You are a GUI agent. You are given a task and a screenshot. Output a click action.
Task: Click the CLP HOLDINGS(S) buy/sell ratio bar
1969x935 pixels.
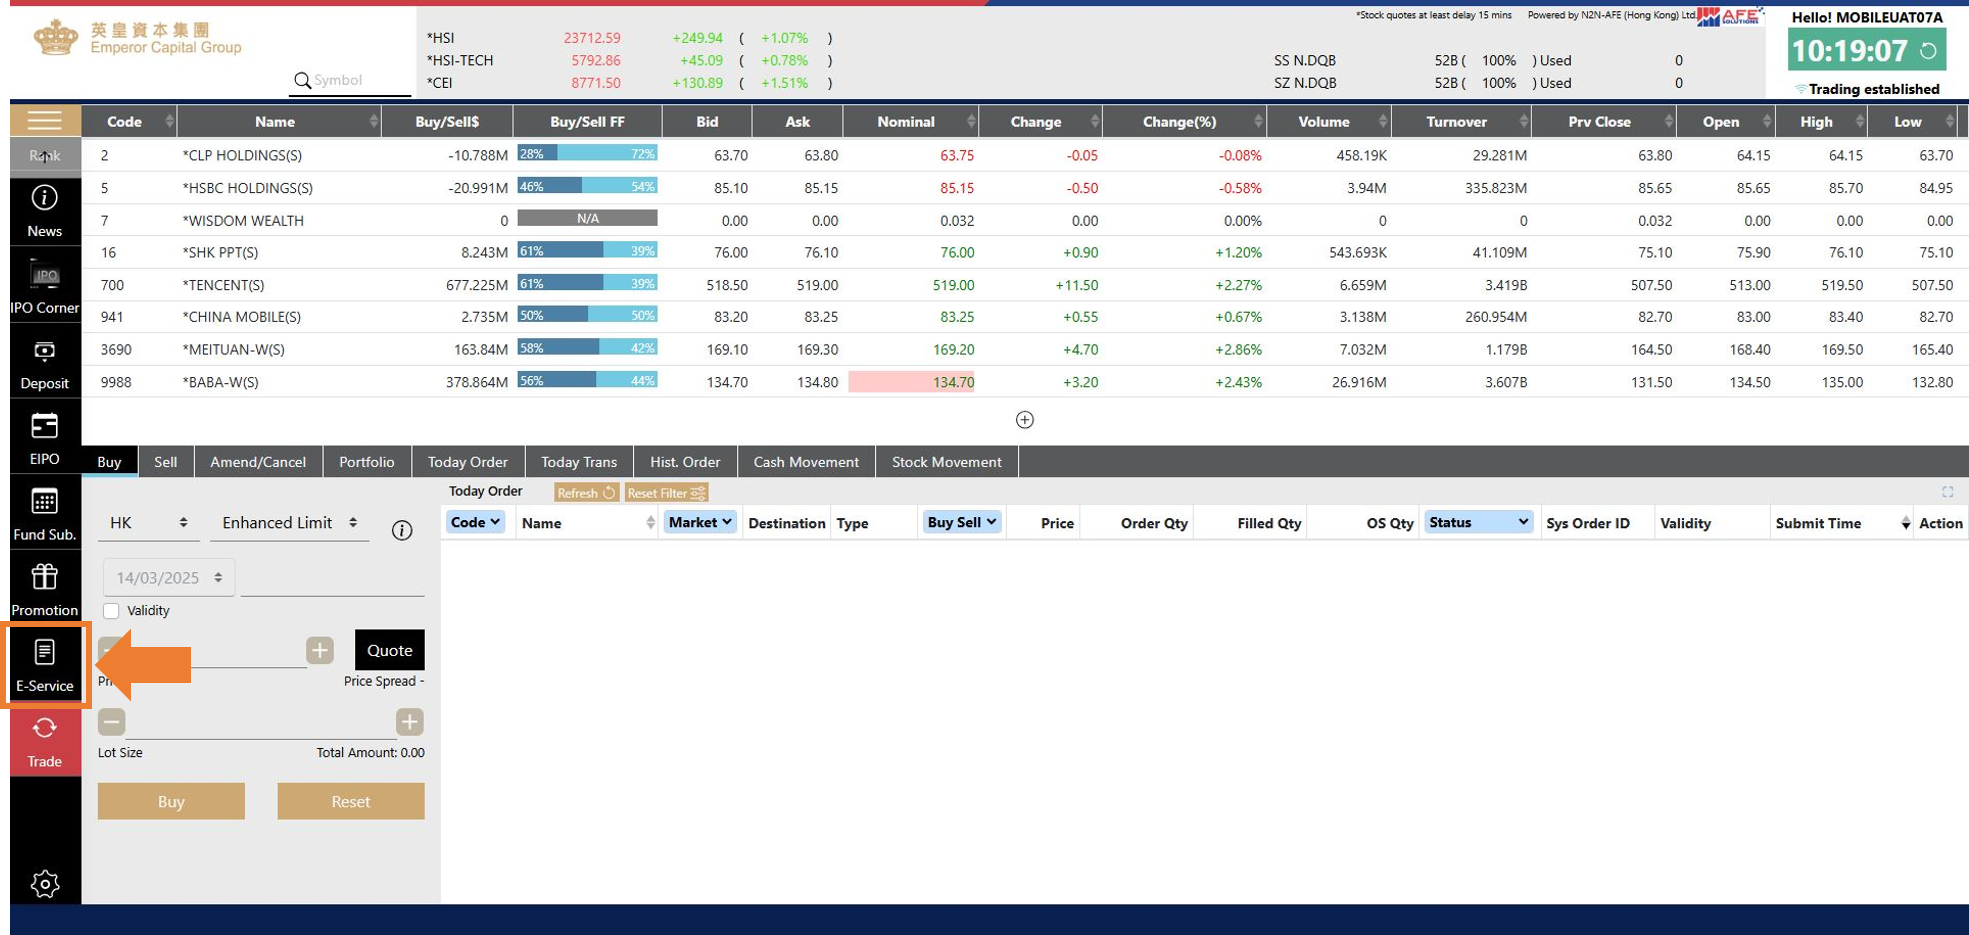click(587, 154)
